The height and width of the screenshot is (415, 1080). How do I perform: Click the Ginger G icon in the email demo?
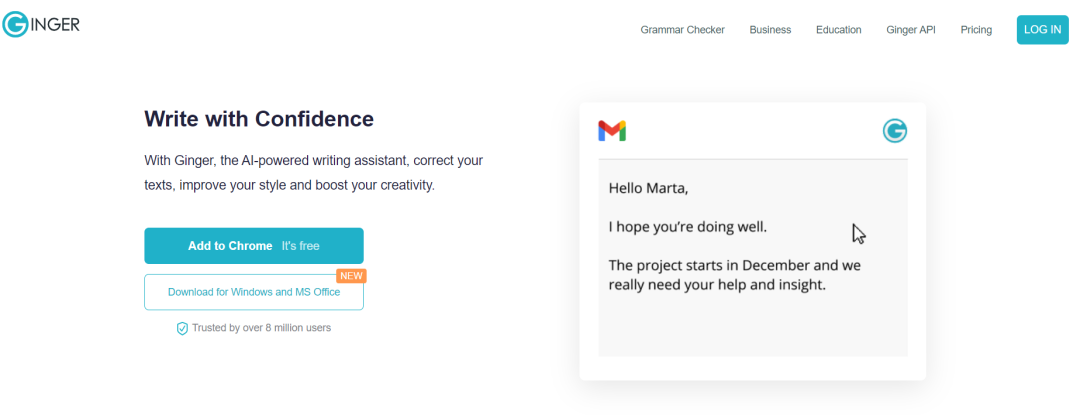[894, 131]
